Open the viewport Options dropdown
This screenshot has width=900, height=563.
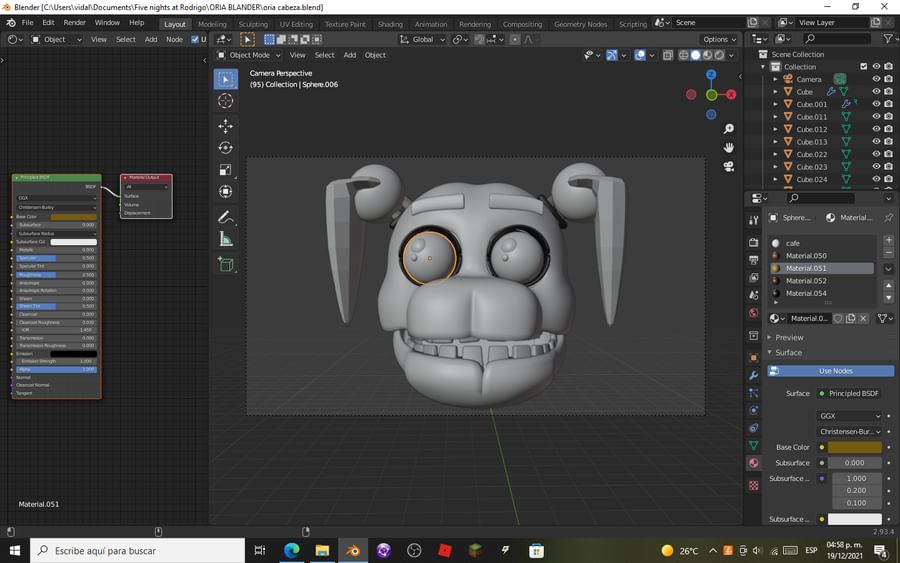point(719,40)
